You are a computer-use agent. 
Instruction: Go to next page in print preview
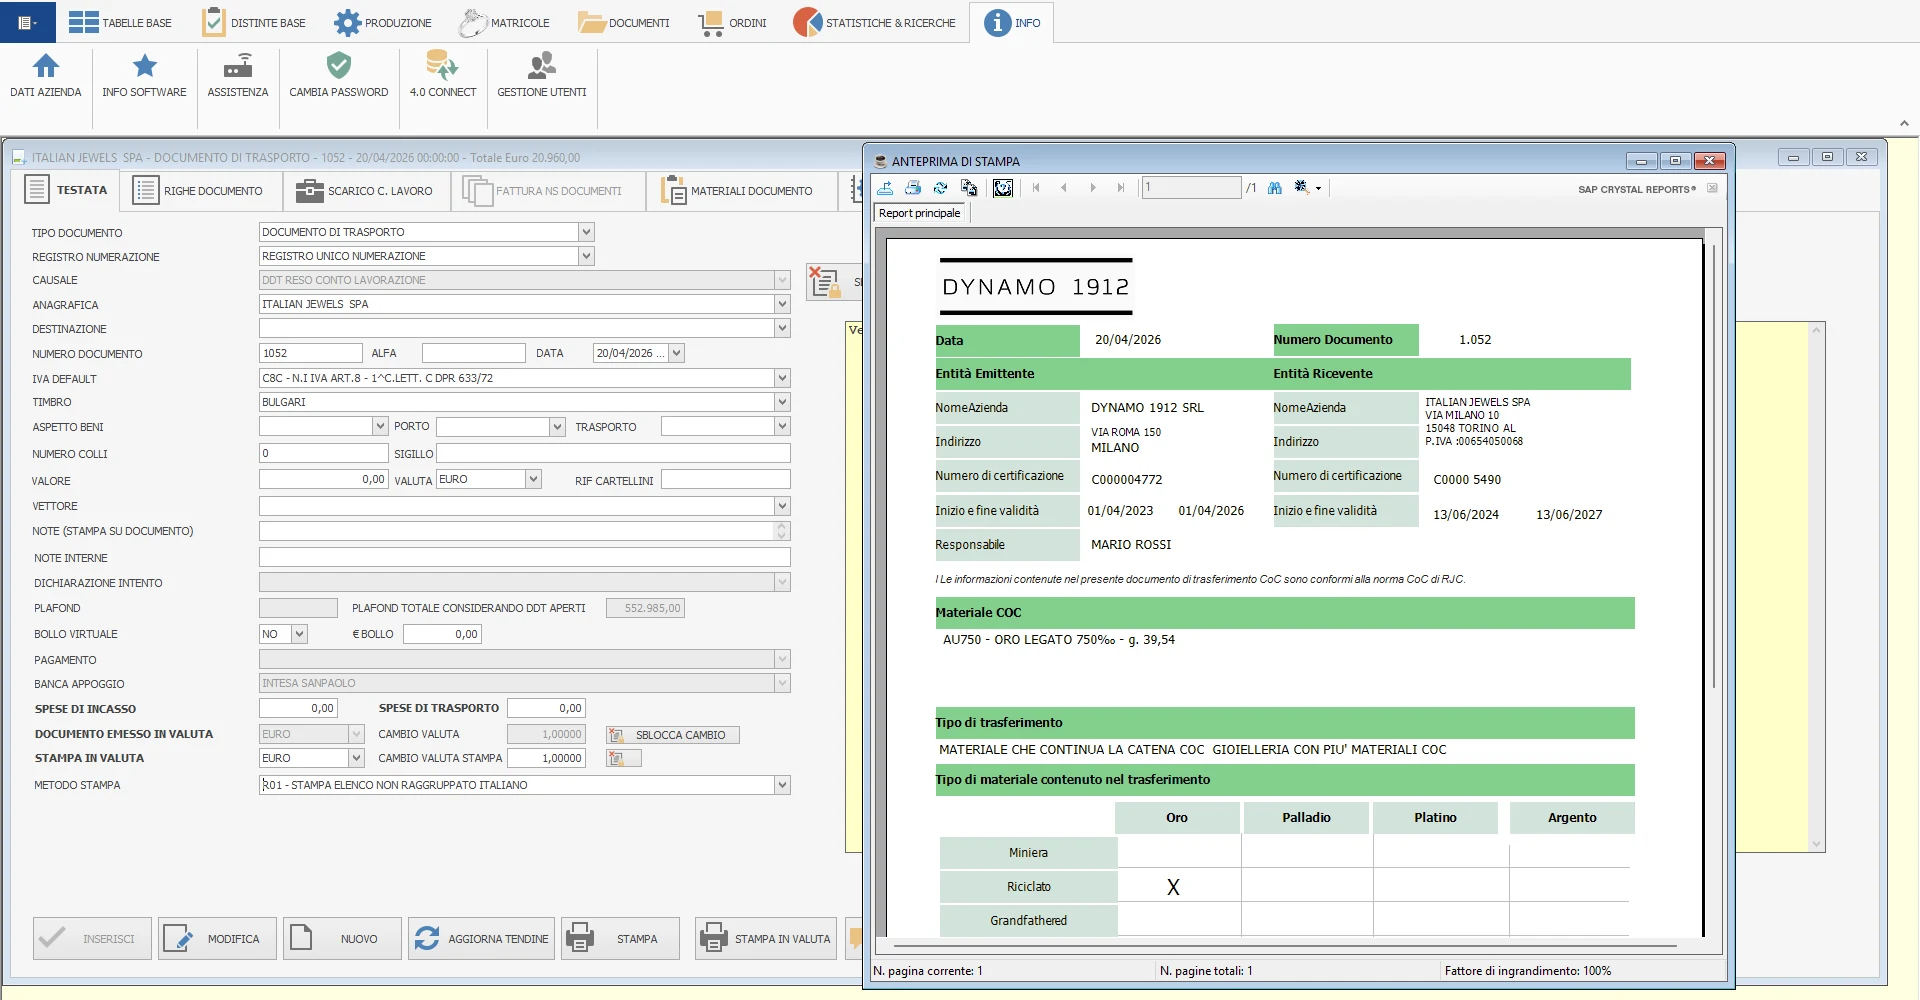pyautogui.click(x=1093, y=188)
